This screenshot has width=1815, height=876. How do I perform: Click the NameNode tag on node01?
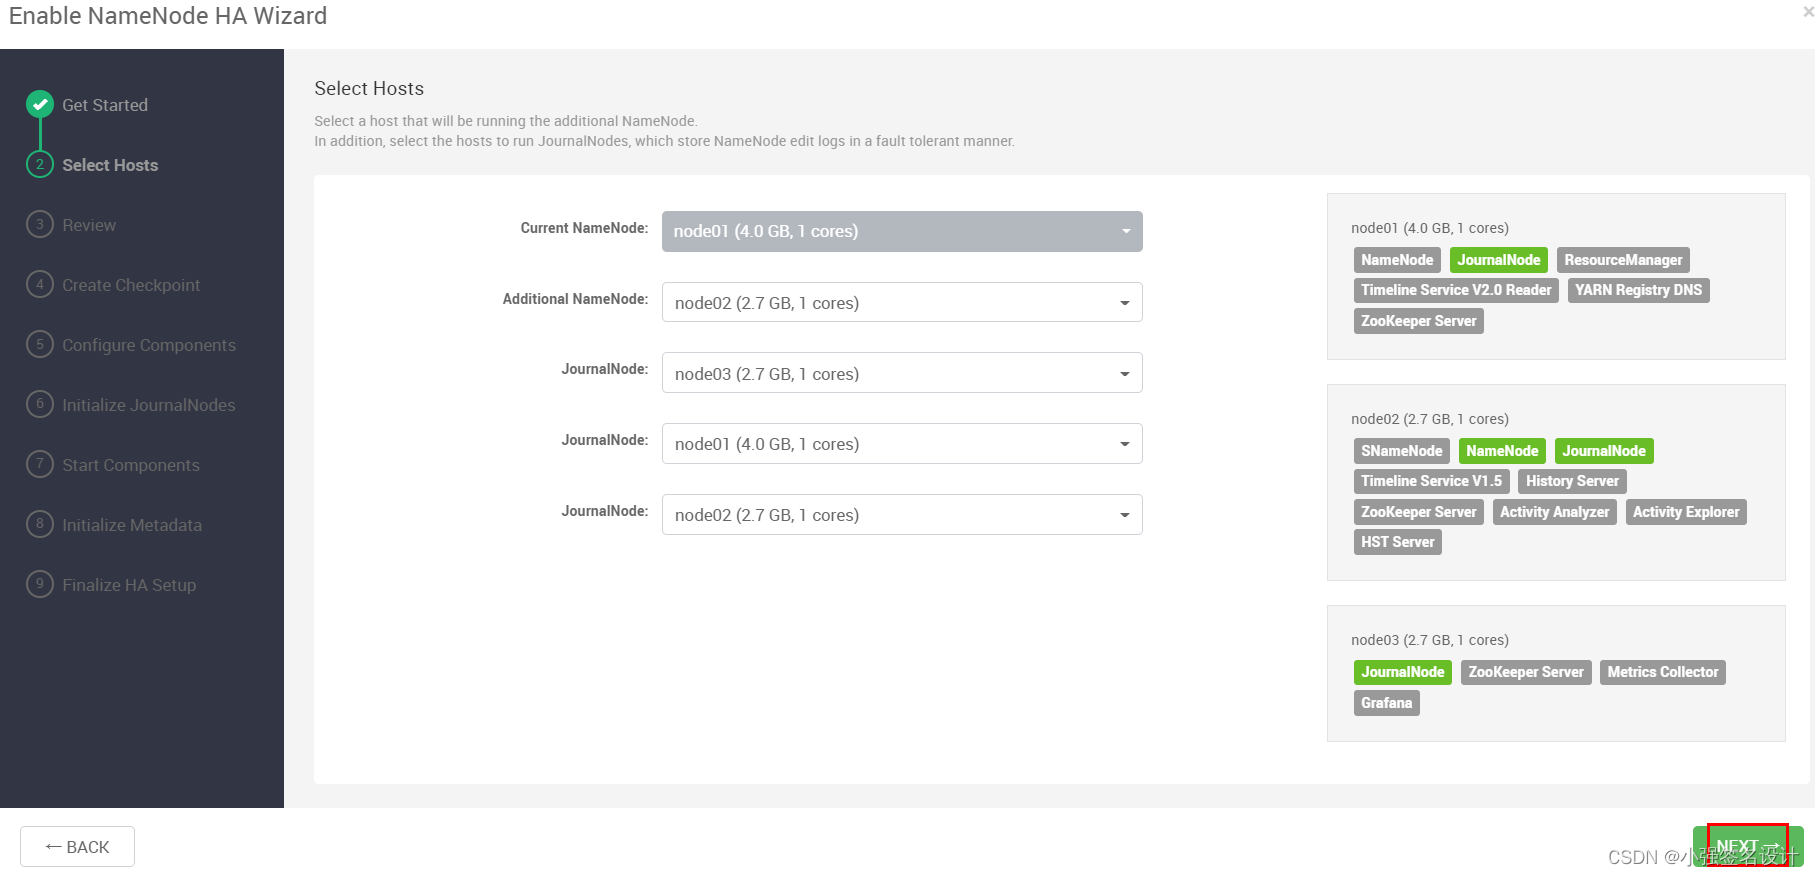click(1397, 260)
